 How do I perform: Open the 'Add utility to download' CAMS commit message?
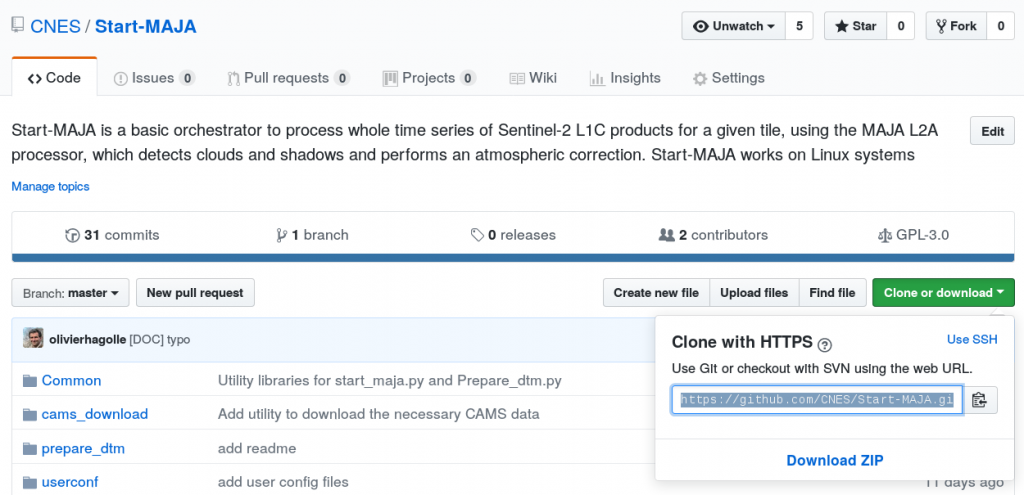tap(378, 415)
